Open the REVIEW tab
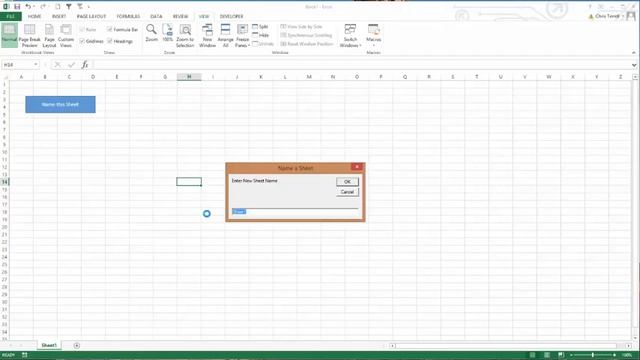The height and width of the screenshot is (360, 640). tap(180, 16)
